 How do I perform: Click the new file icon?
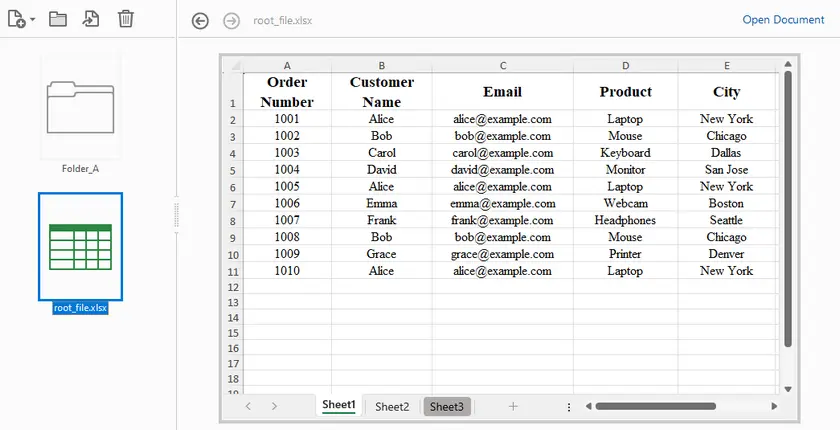point(17,19)
